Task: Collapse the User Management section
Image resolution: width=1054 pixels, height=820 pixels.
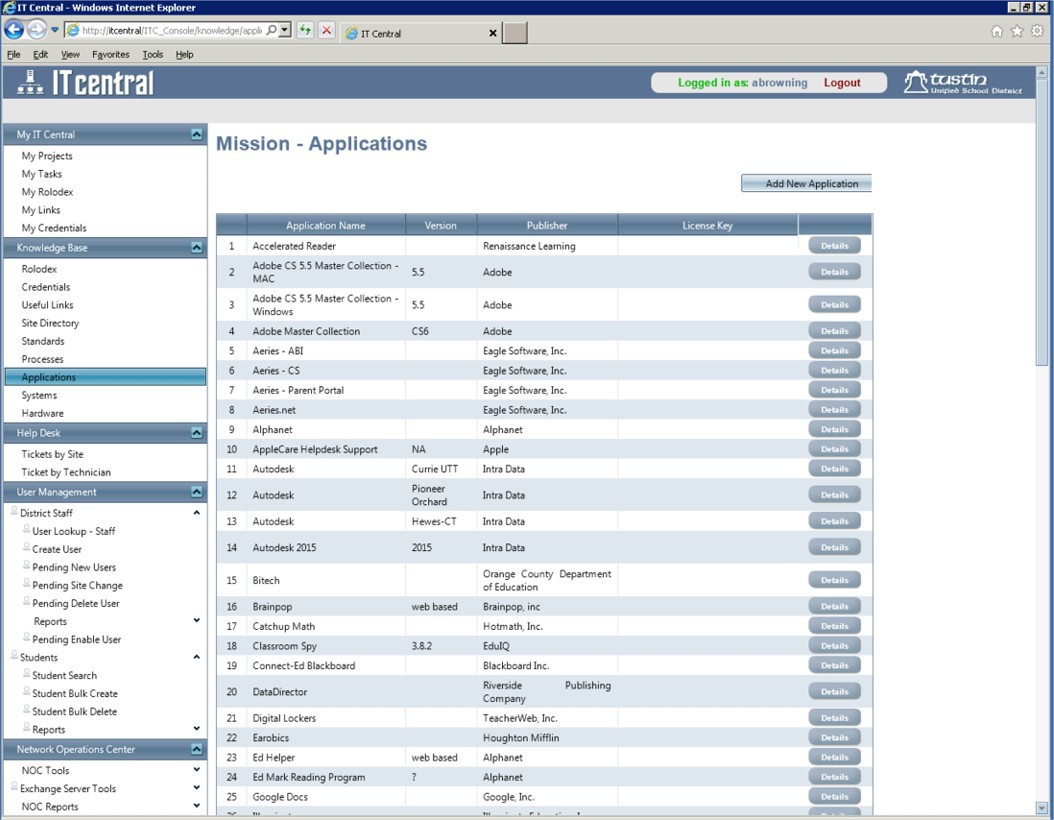Action: click(x=196, y=492)
